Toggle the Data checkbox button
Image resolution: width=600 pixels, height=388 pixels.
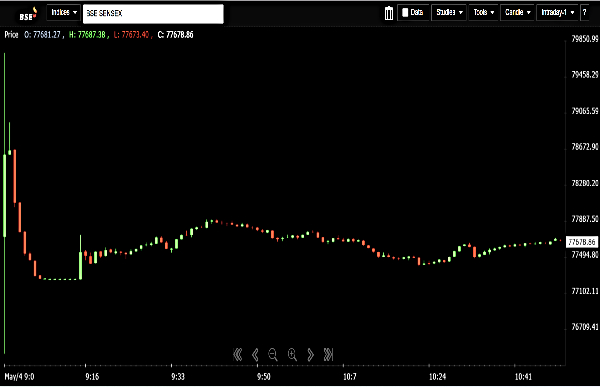(x=413, y=13)
